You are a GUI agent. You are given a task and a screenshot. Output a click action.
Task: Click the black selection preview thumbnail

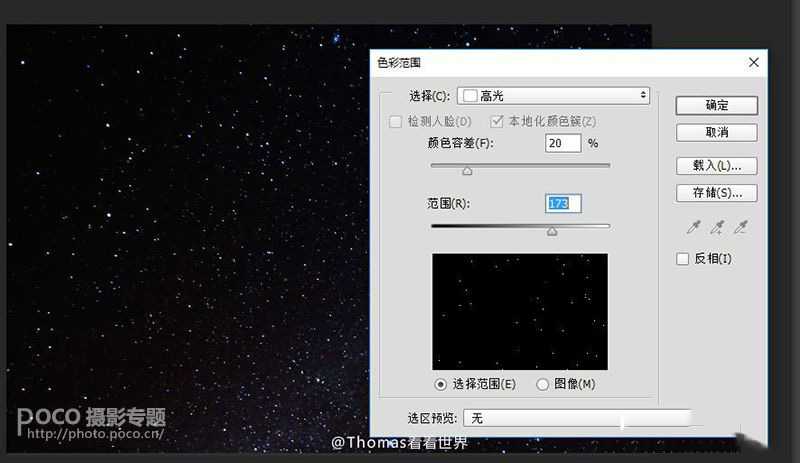point(519,311)
